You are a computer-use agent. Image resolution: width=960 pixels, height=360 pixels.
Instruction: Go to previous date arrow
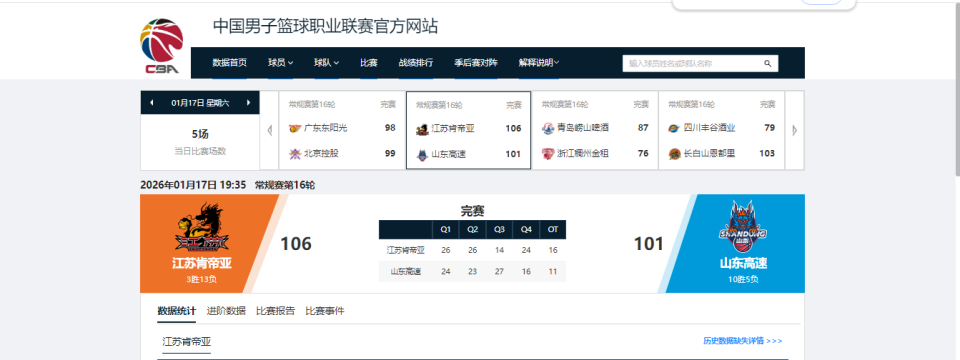151,103
